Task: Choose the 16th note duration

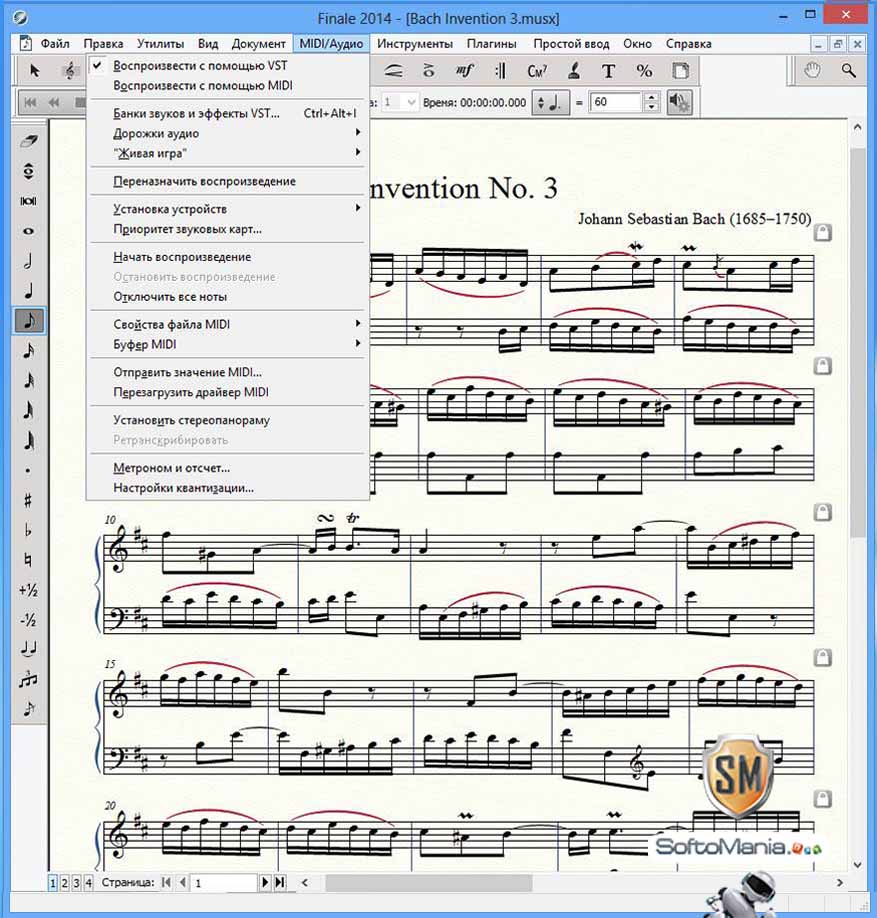Action: pos(29,351)
